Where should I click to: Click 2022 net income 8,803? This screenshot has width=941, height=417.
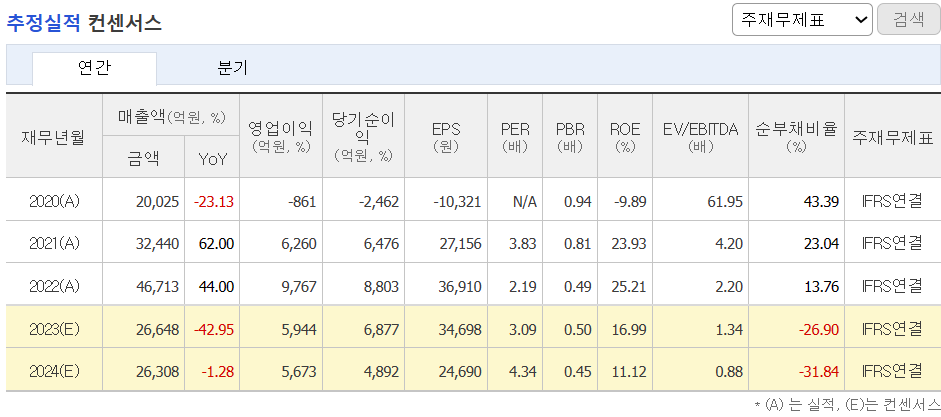pyautogui.click(x=380, y=287)
